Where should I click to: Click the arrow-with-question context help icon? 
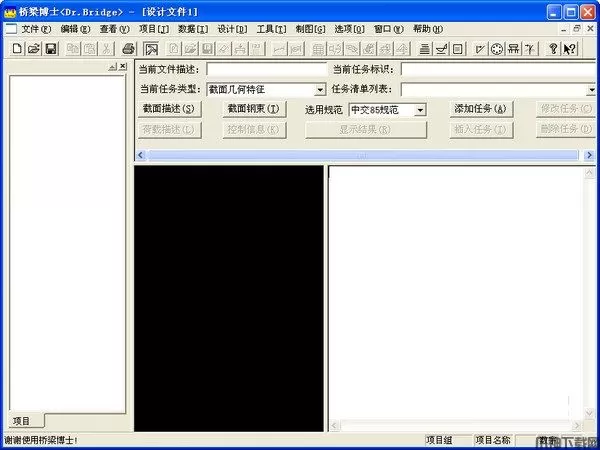(569, 49)
